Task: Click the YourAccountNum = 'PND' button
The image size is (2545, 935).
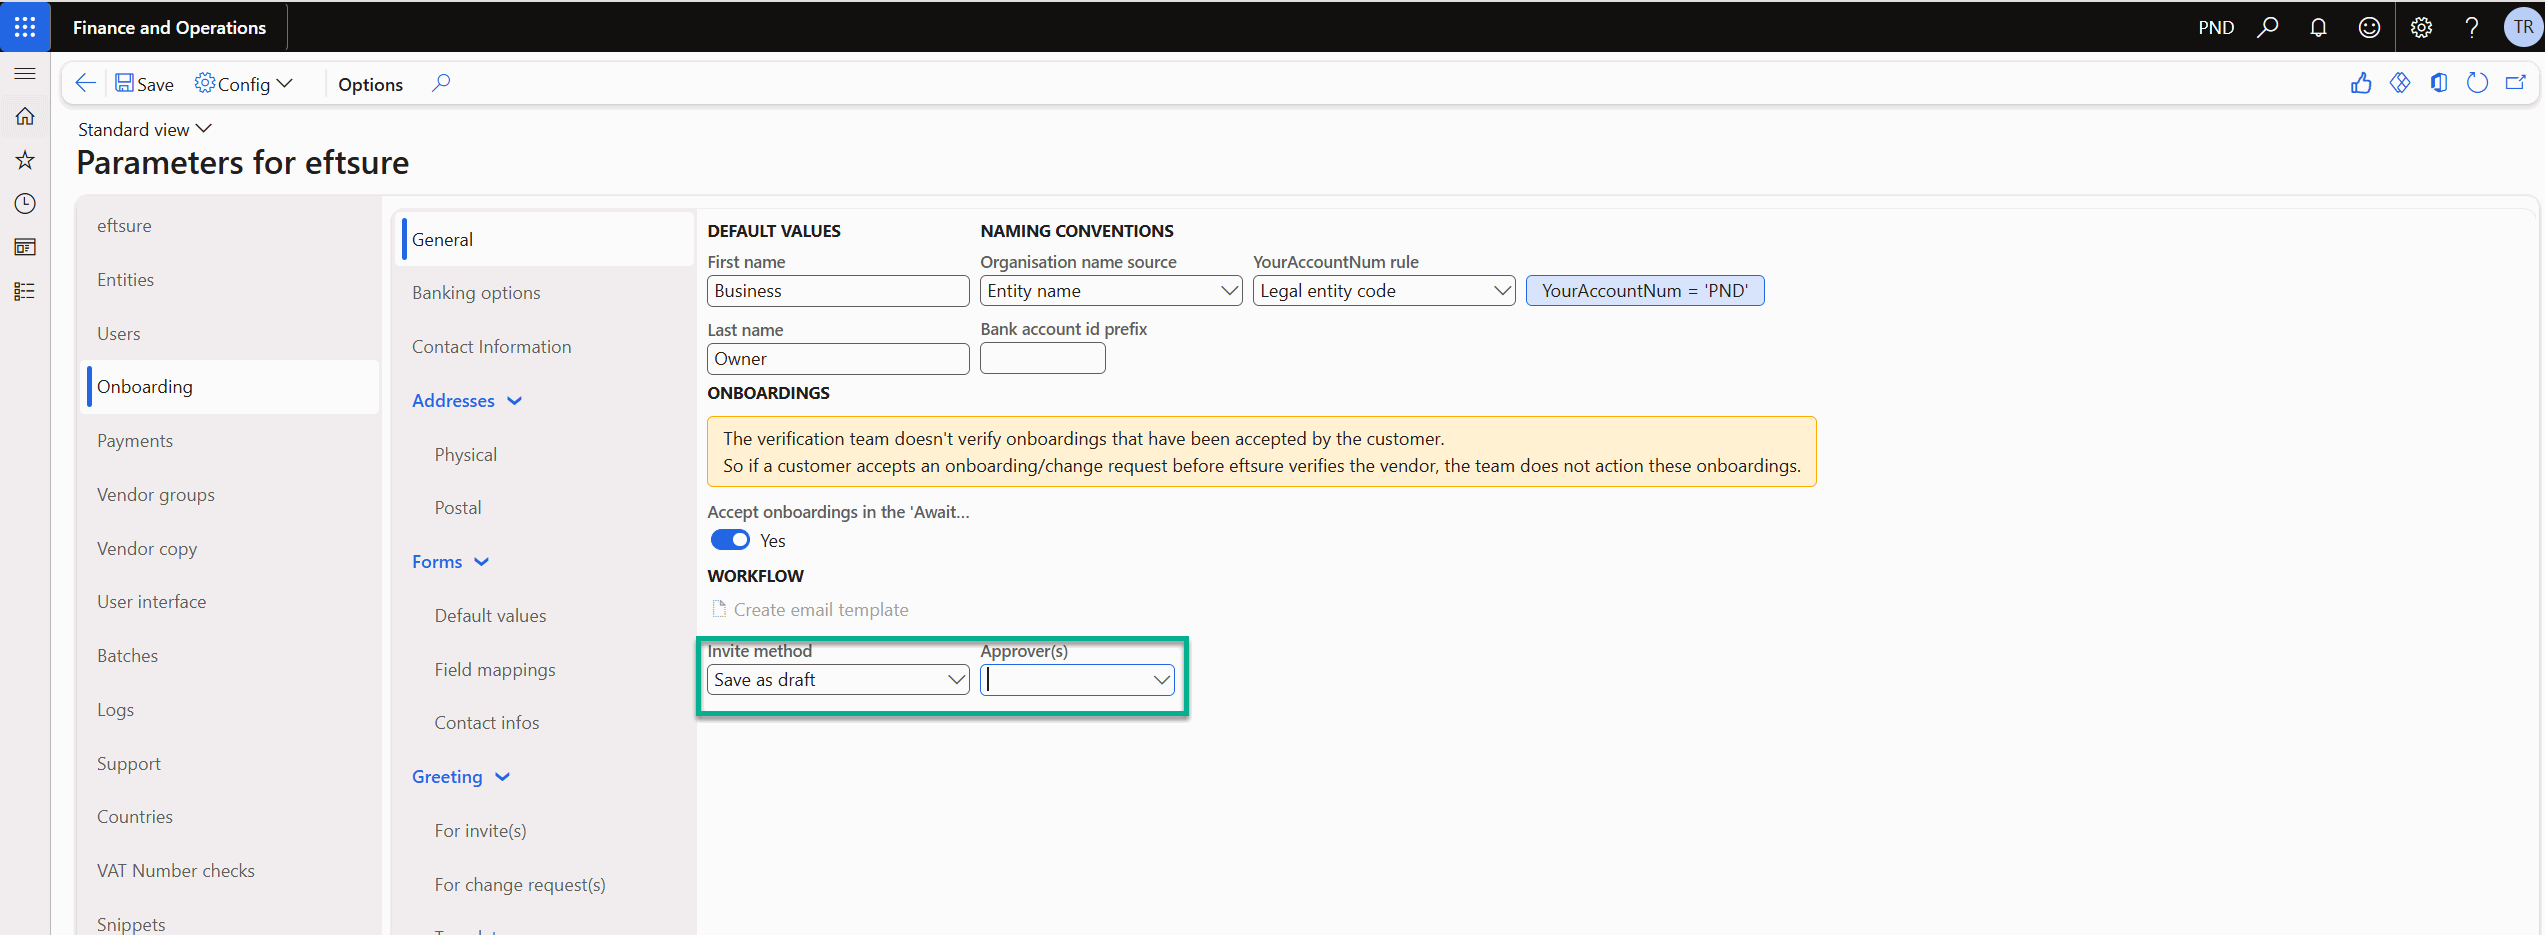Action: tap(1645, 291)
